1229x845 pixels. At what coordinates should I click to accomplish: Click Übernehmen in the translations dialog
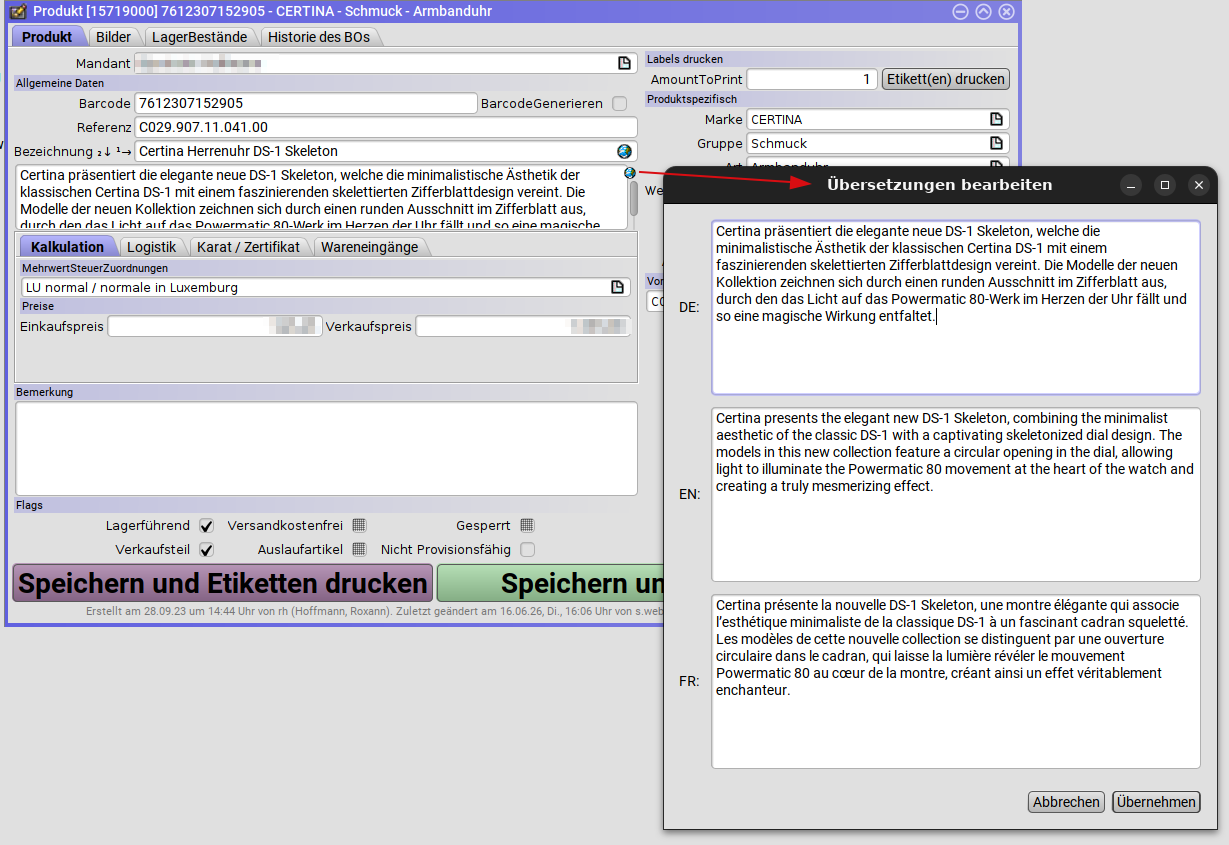point(1156,802)
